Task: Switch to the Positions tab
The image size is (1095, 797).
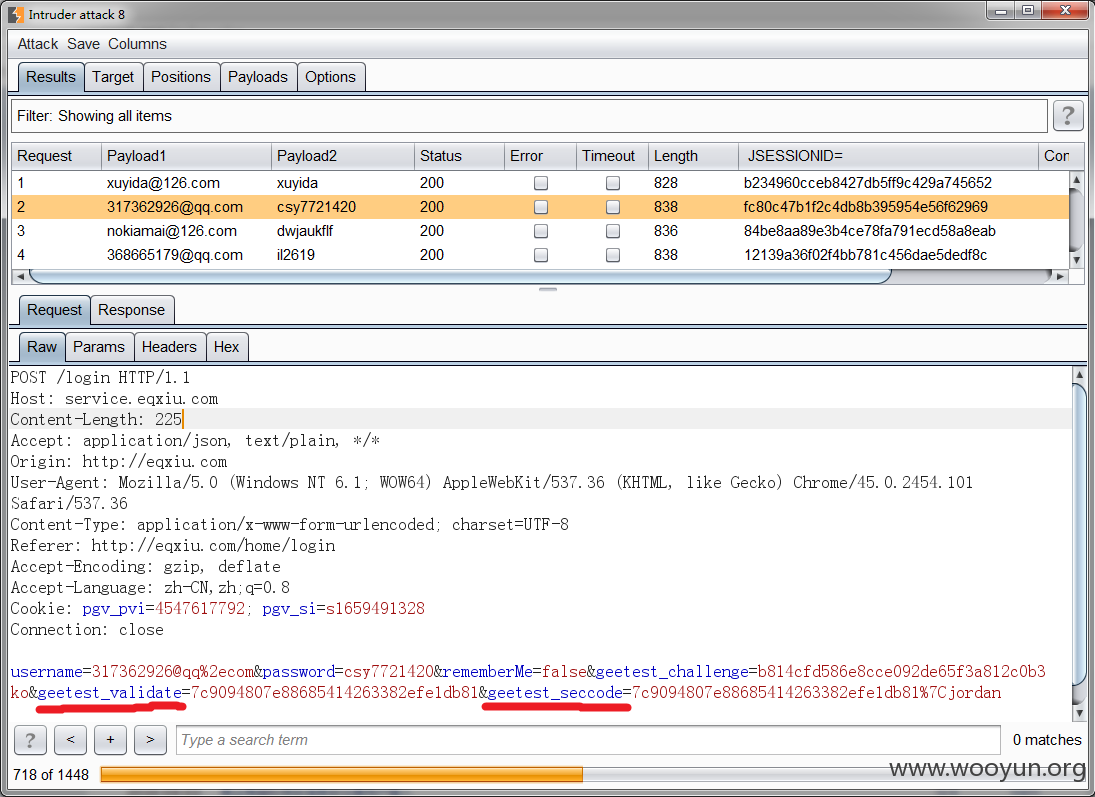Action: coord(181,77)
